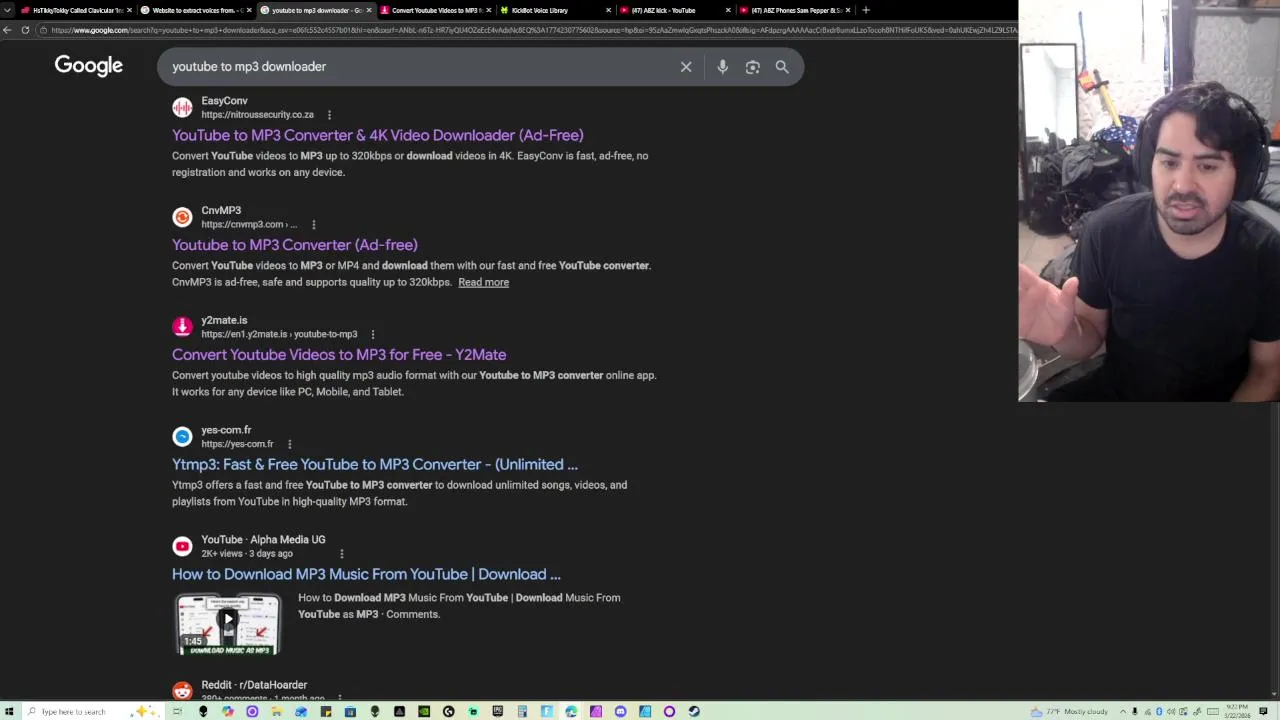Viewport: 1280px width, 720px height.
Task: Open search by image camera icon
Action: point(752,67)
